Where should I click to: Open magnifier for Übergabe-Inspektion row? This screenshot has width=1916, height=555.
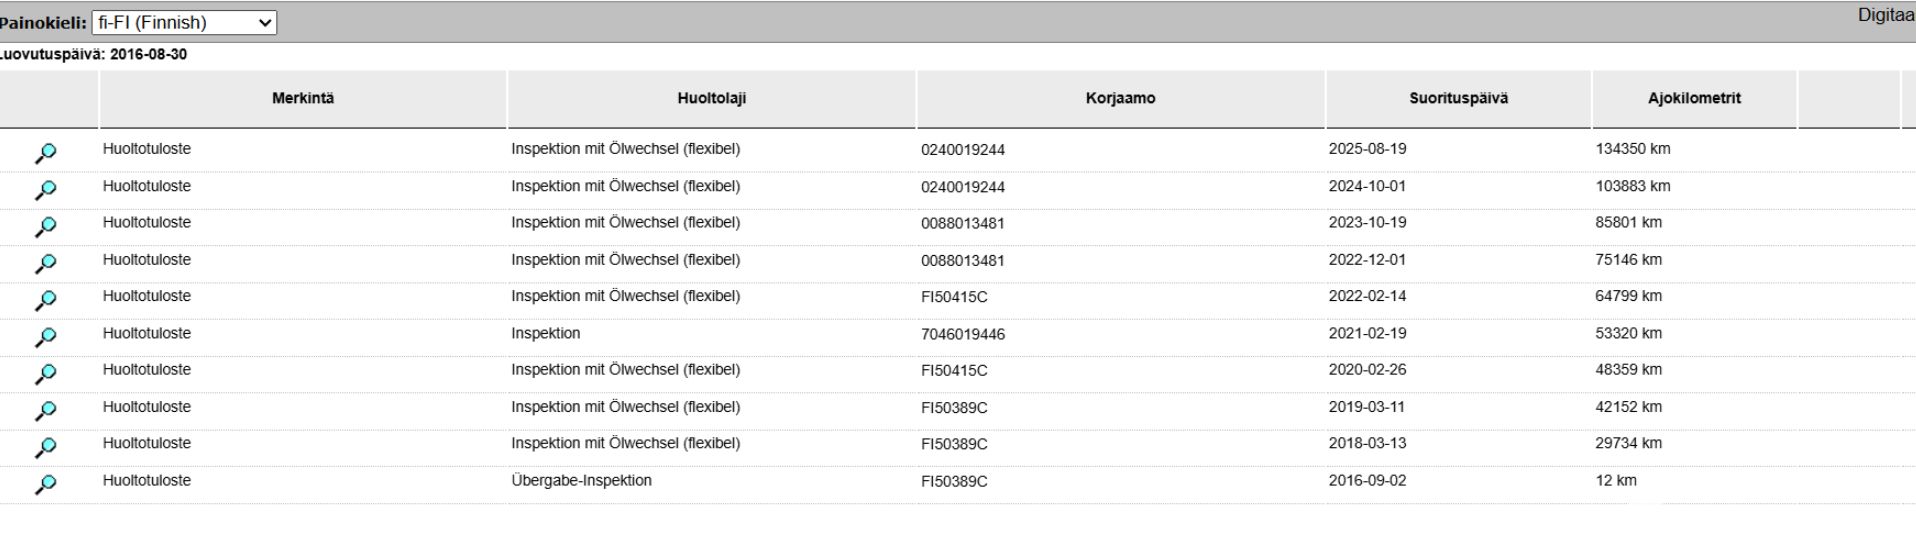pos(45,484)
